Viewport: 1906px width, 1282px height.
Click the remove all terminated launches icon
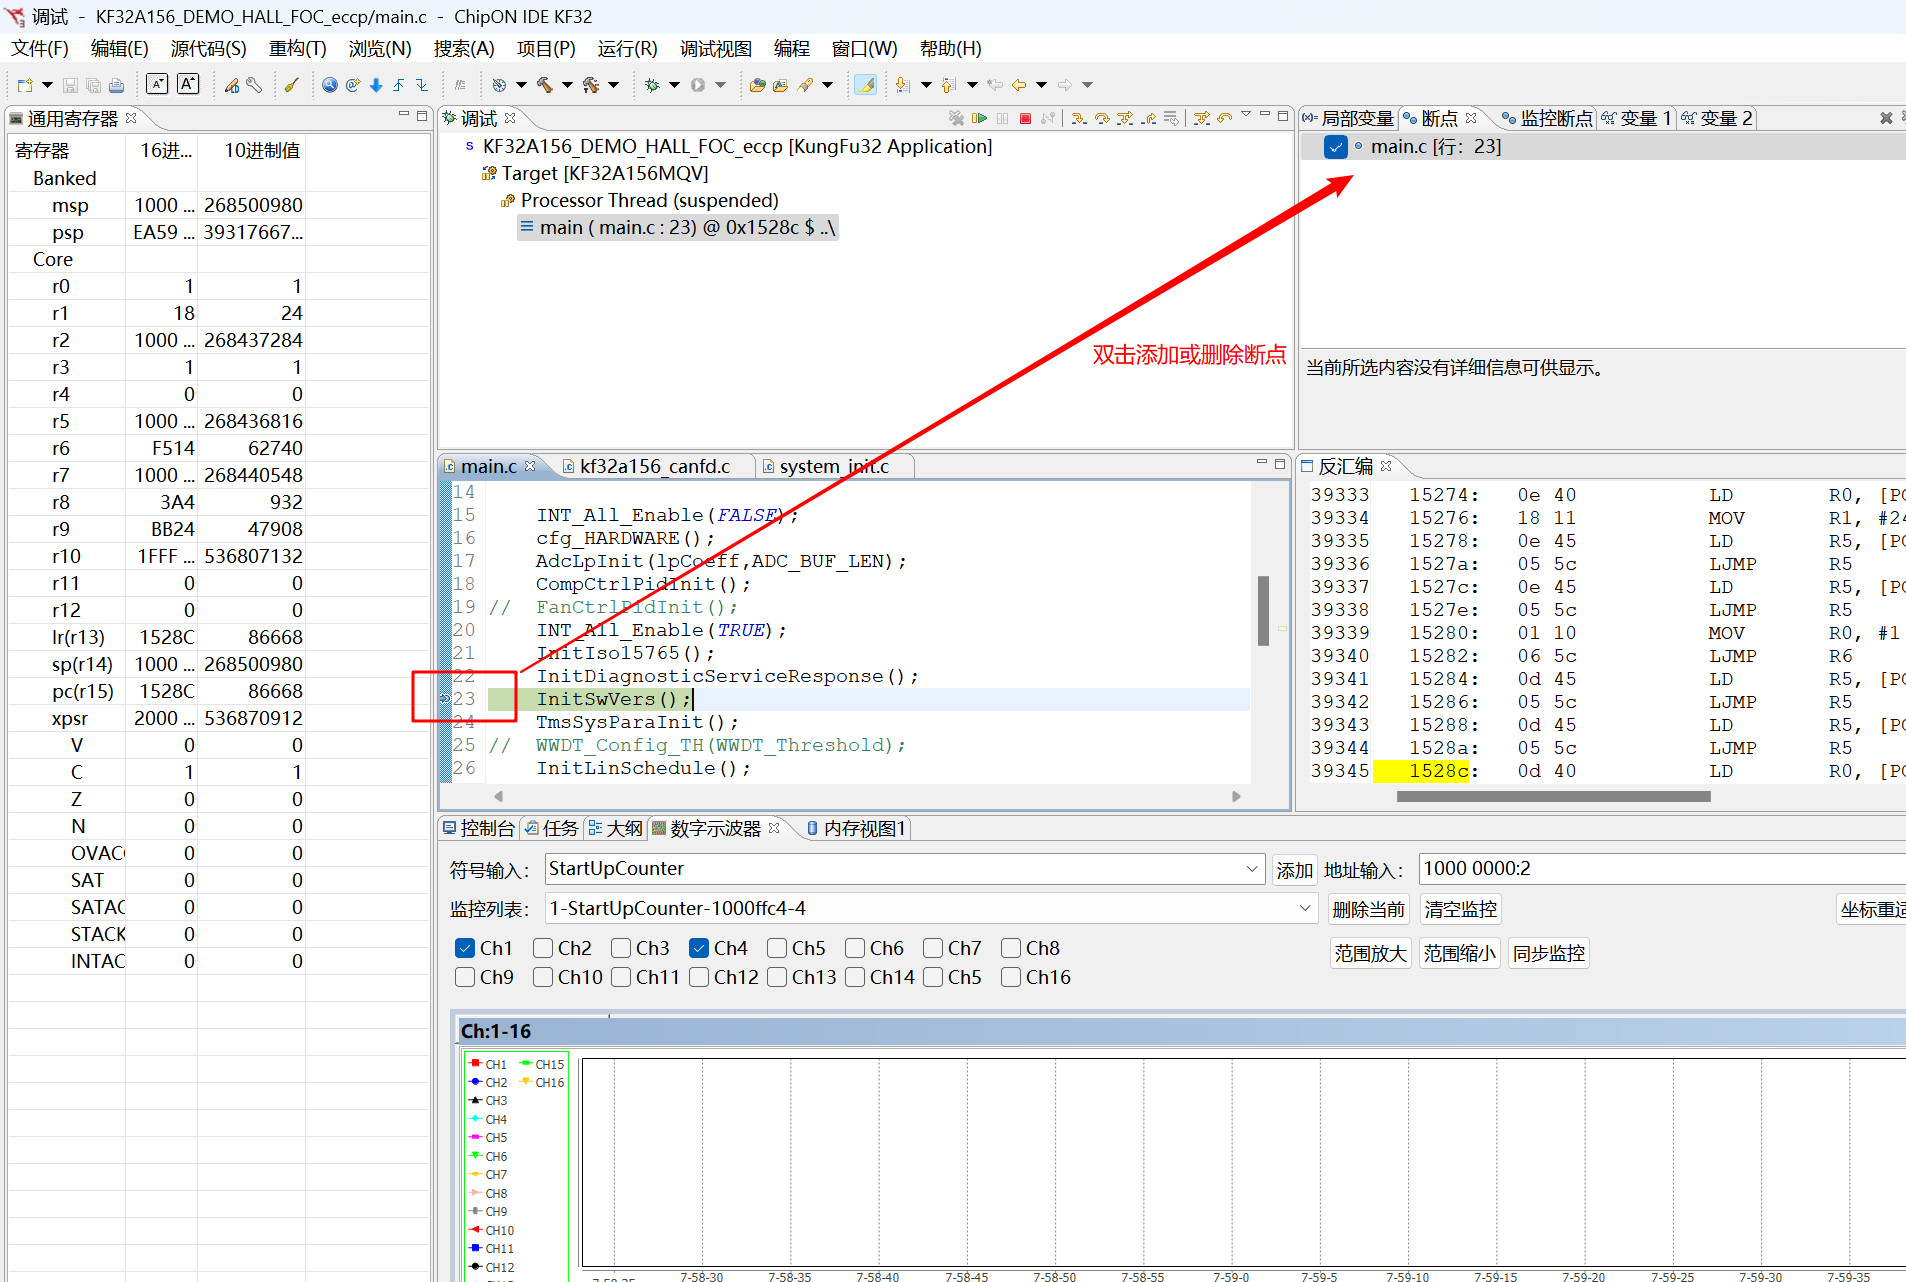point(956,118)
